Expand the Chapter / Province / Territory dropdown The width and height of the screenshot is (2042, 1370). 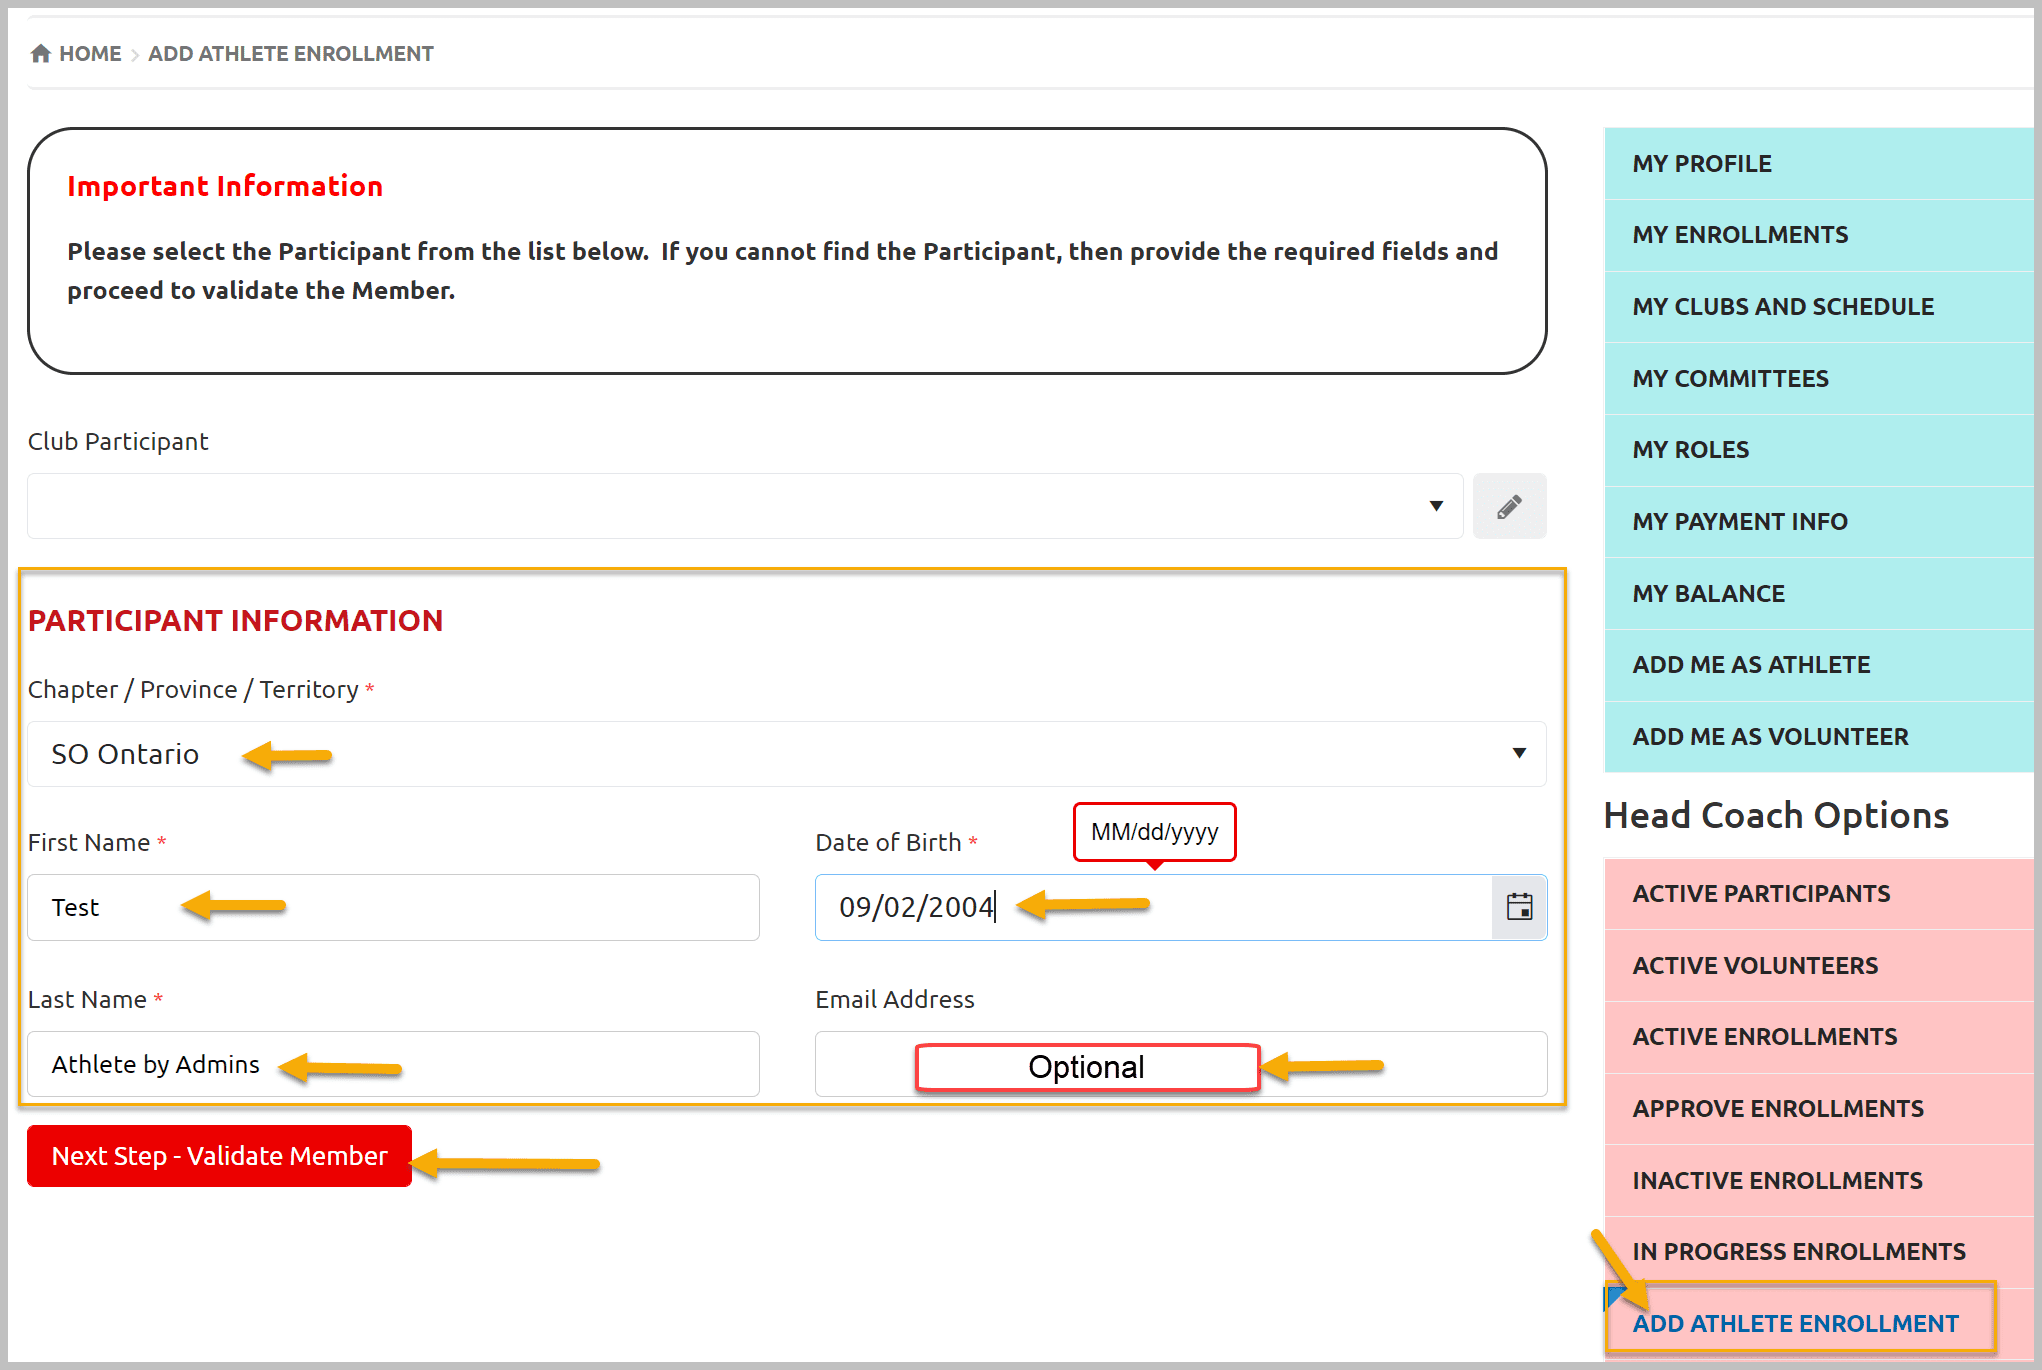click(787, 754)
